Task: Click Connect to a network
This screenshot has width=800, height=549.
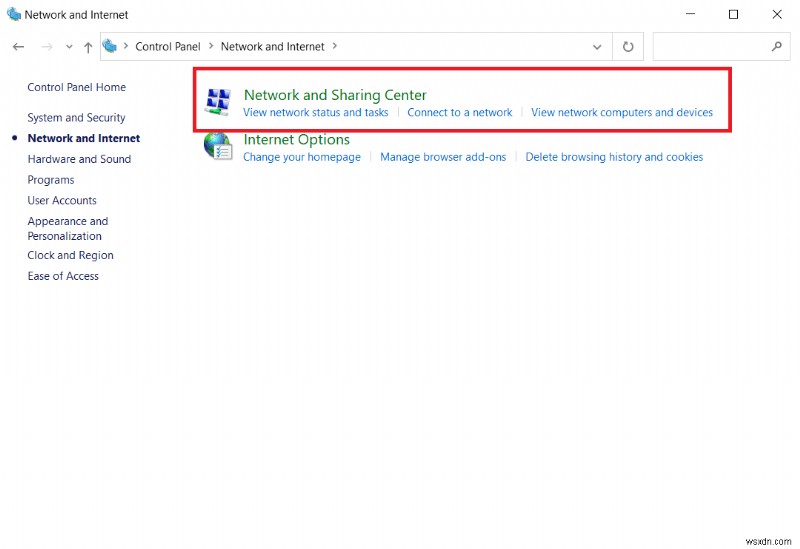Action: [x=460, y=112]
